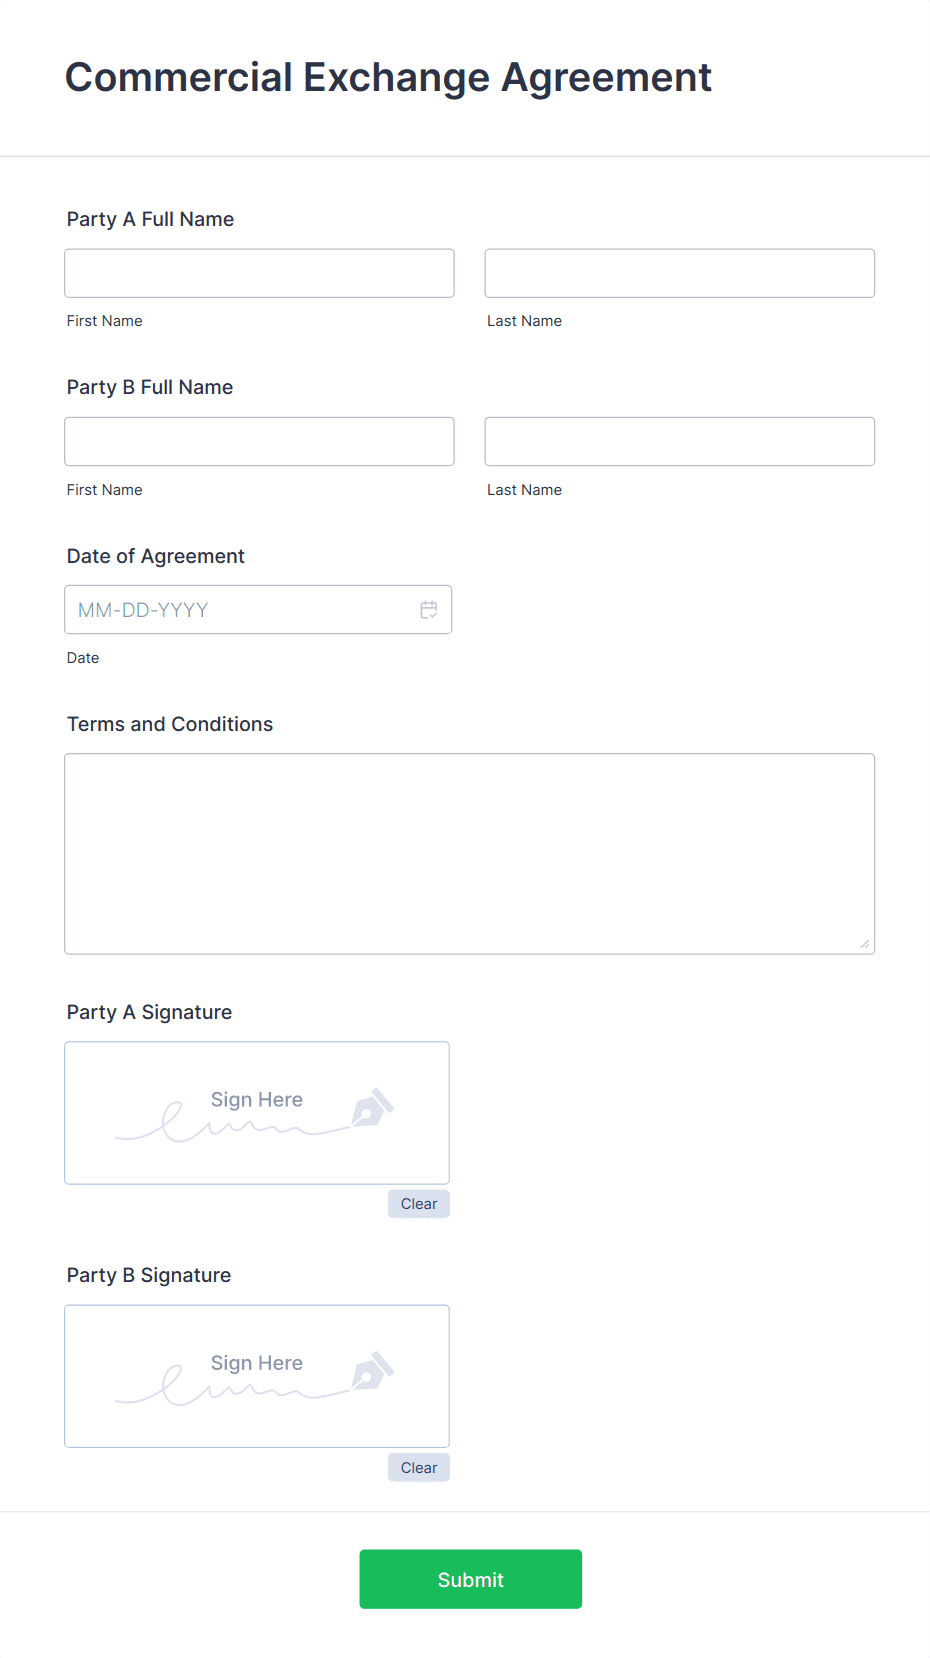Submit the agreement form
This screenshot has width=930, height=1658.
click(470, 1579)
